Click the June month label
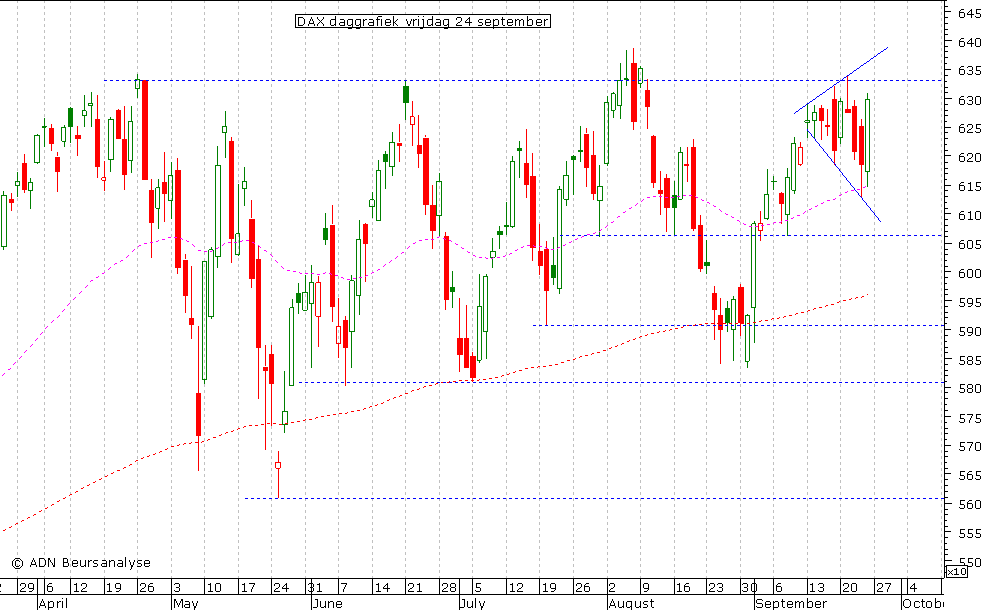 [x=328, y=604]
